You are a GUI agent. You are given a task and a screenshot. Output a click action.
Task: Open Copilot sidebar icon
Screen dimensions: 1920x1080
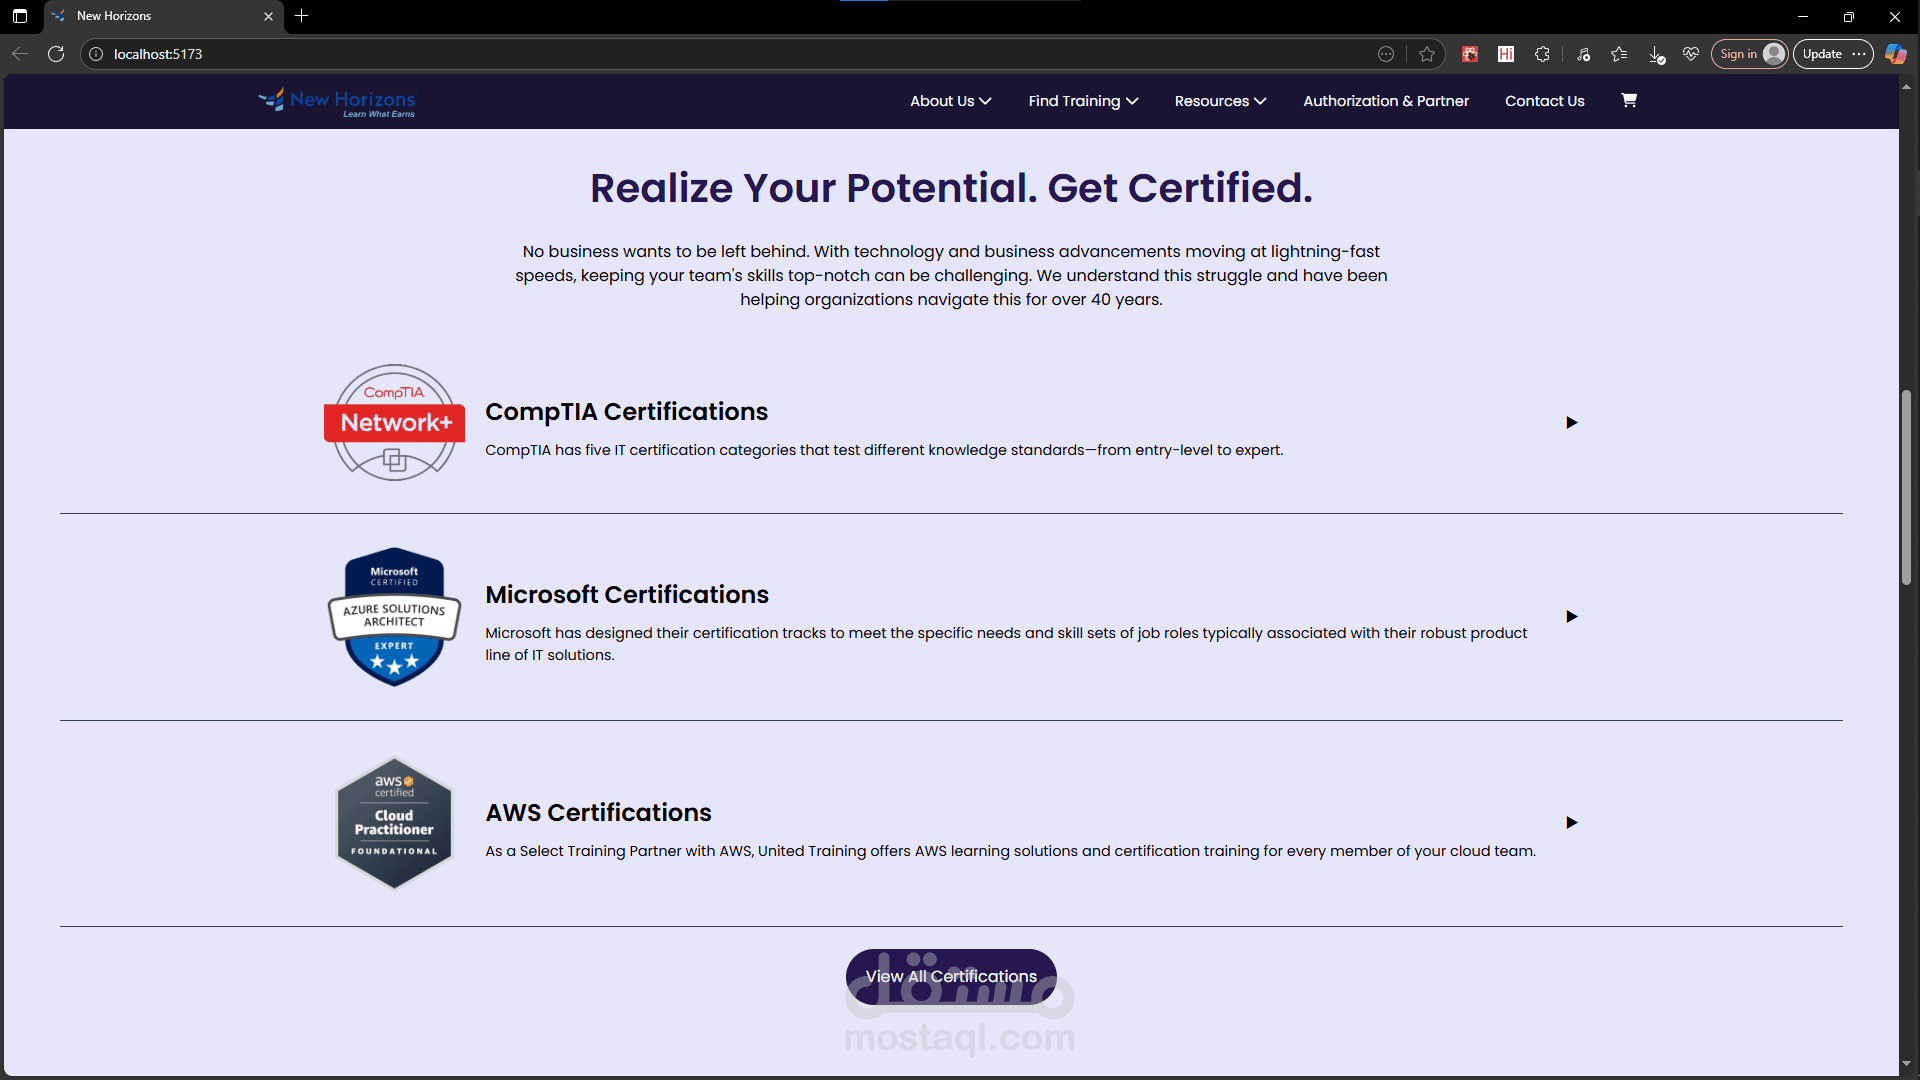coord(1895,54)
